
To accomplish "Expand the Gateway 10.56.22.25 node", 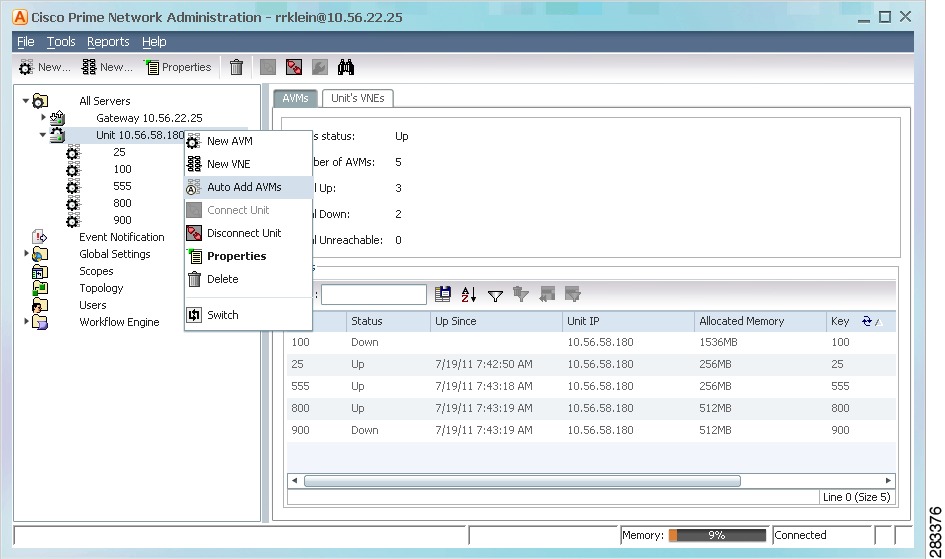I will coord(43,117).
